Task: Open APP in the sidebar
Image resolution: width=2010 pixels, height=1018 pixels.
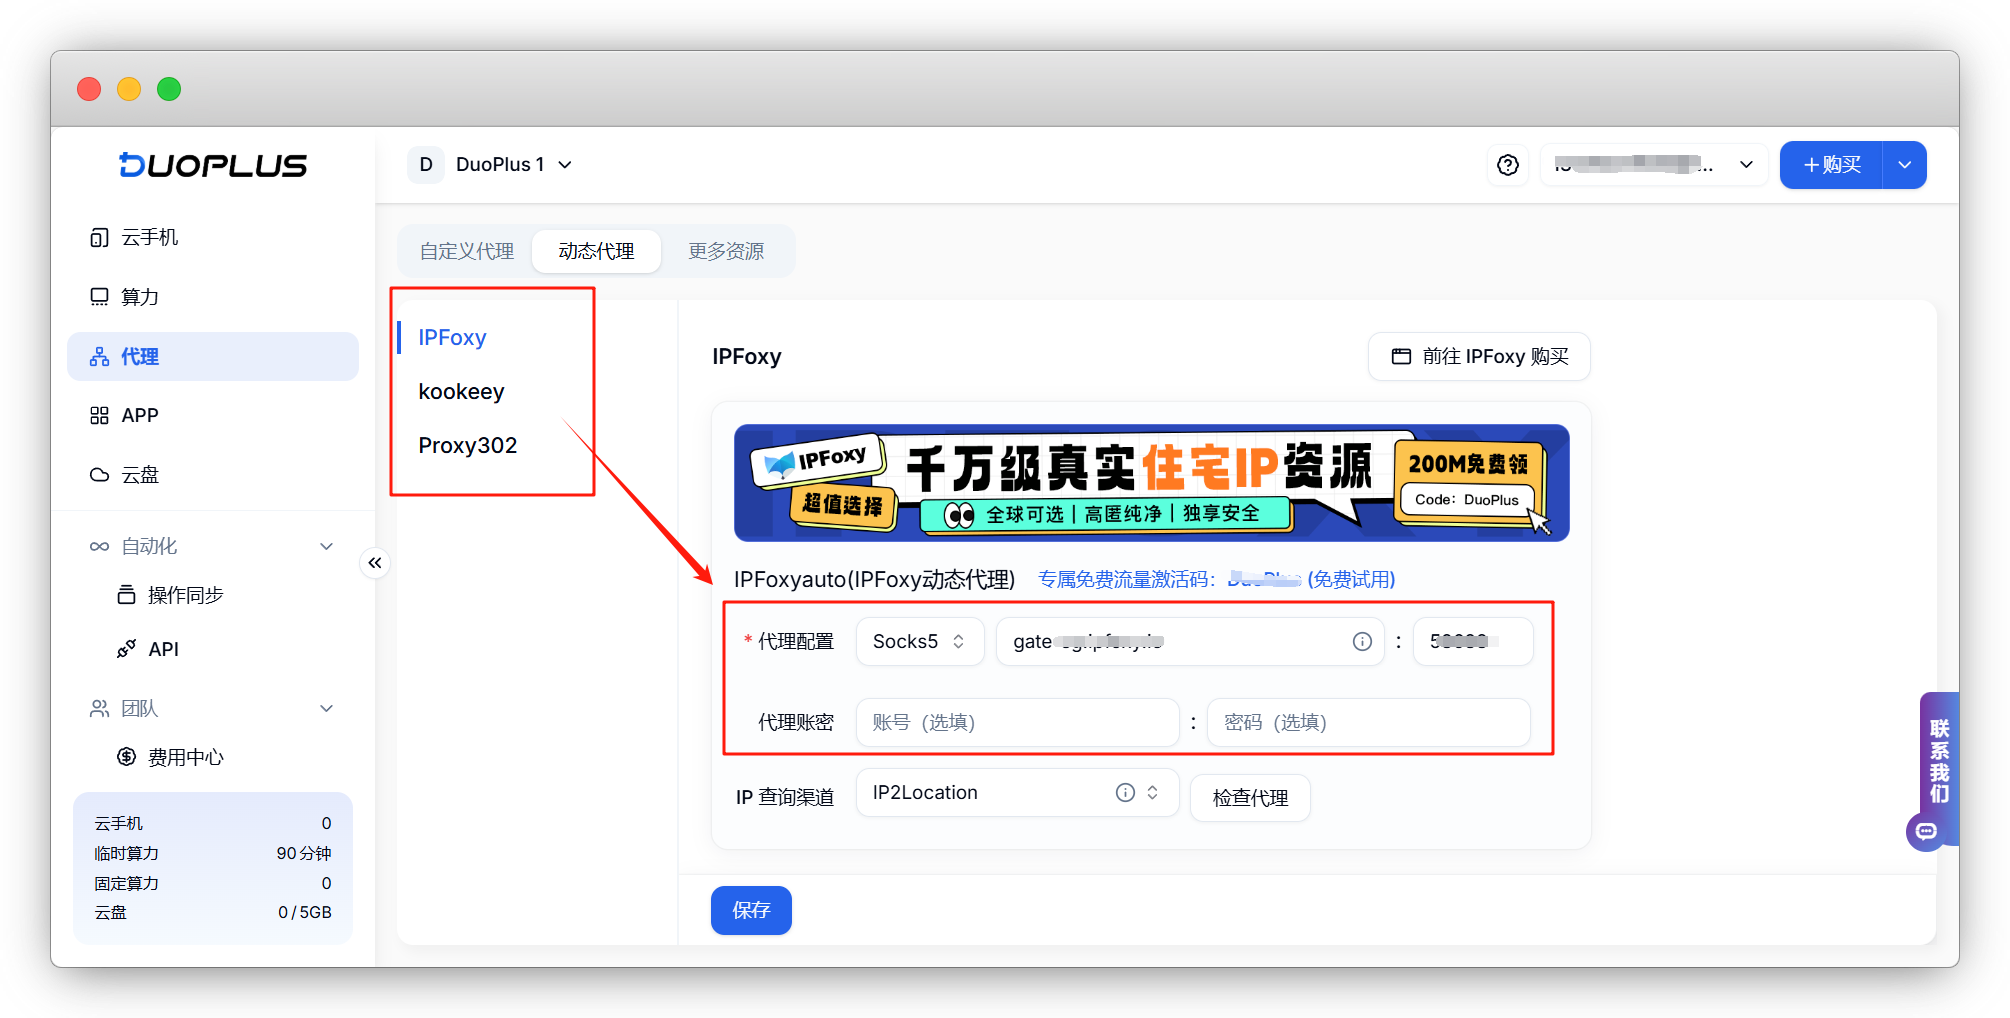Action: point(213,416)
